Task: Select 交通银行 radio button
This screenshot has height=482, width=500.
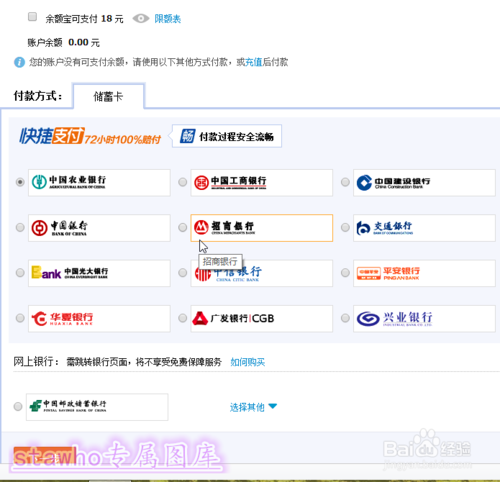Action: (x=345, y=227)
